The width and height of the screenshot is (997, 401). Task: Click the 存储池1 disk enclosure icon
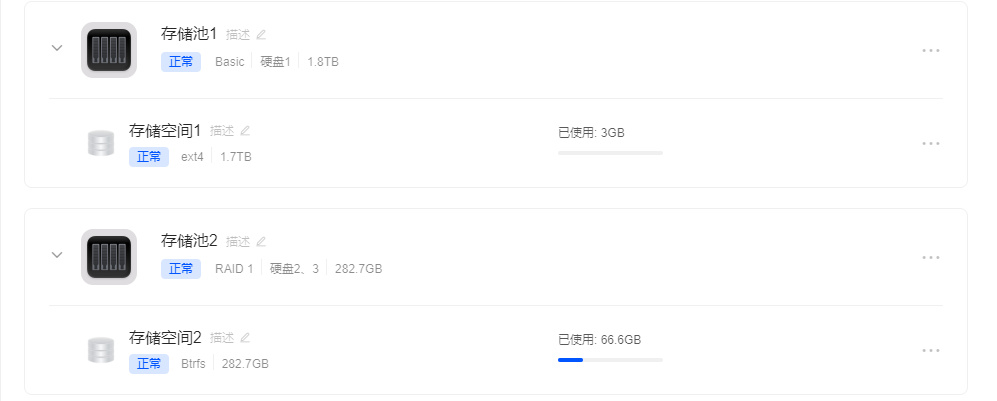(x=109, y=49)
